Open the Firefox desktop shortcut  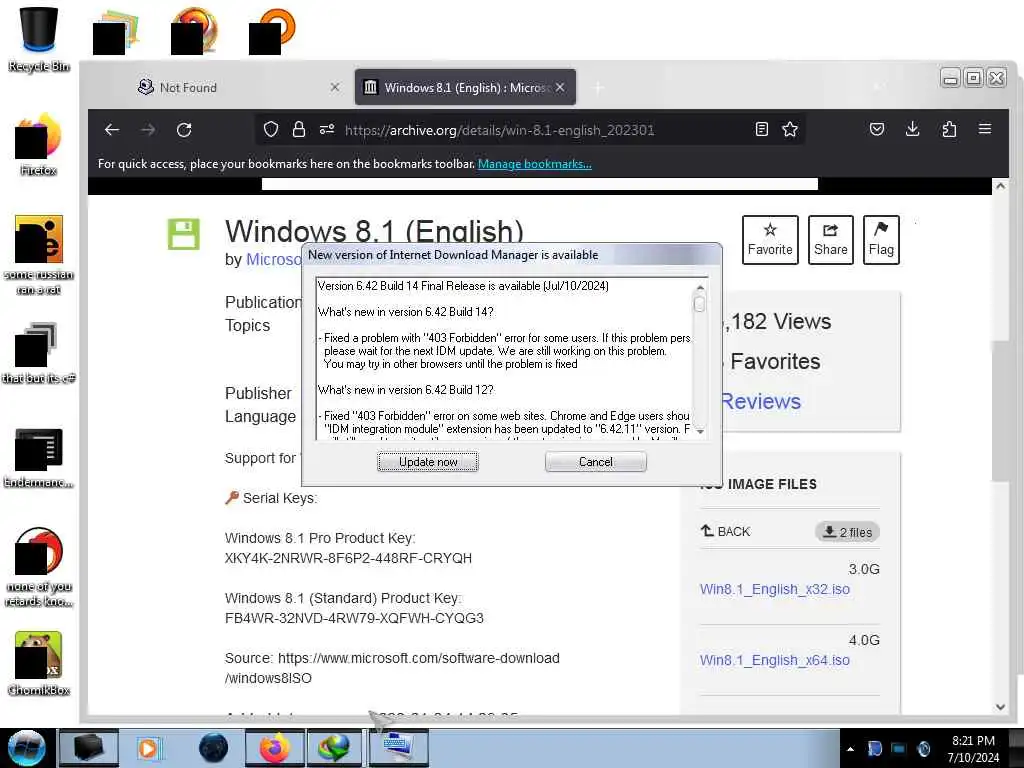click(x=39, y=144)
